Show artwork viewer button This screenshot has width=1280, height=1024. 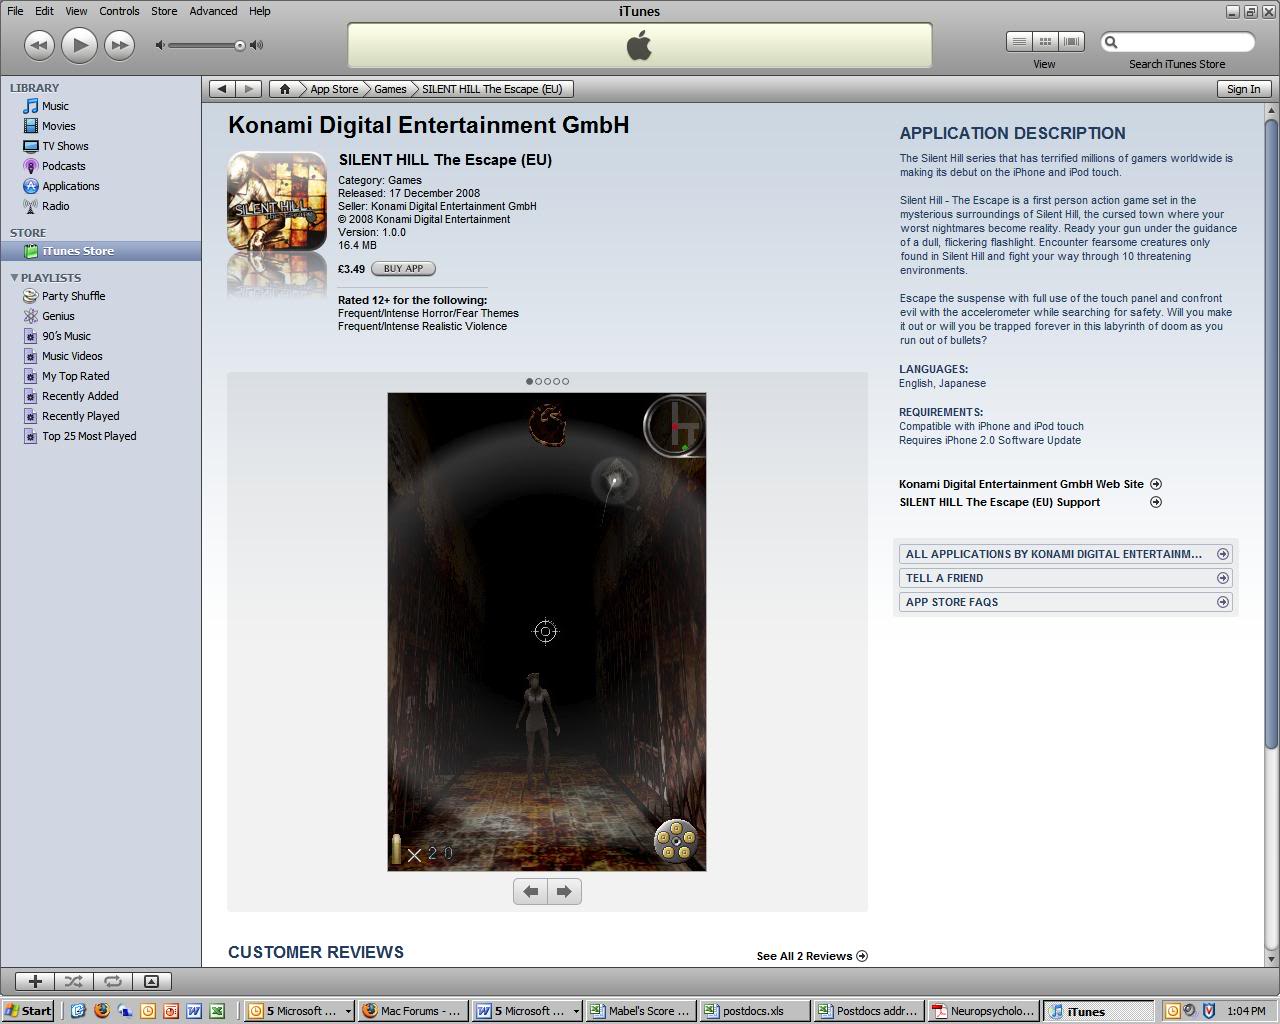pos(152,981)
